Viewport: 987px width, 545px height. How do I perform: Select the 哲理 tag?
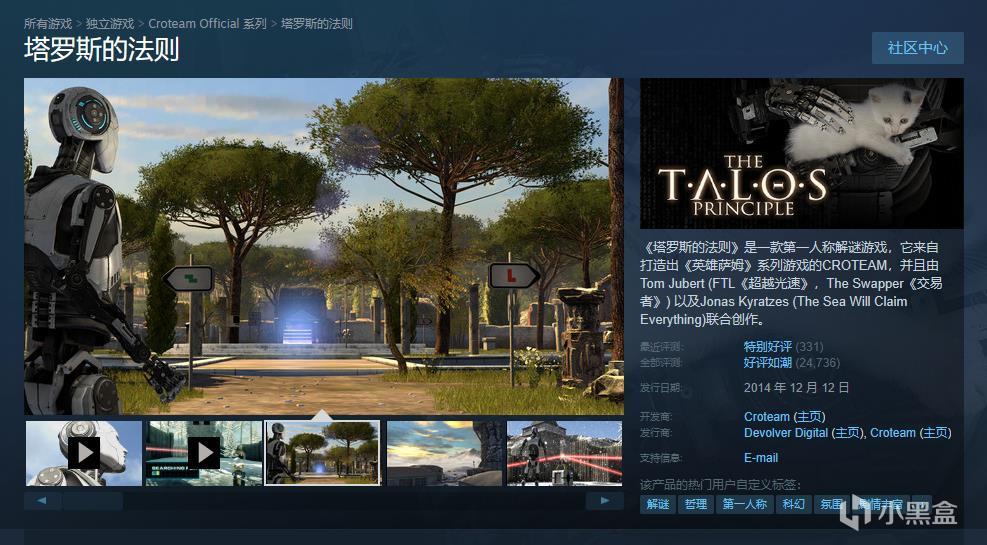point(696,504)
